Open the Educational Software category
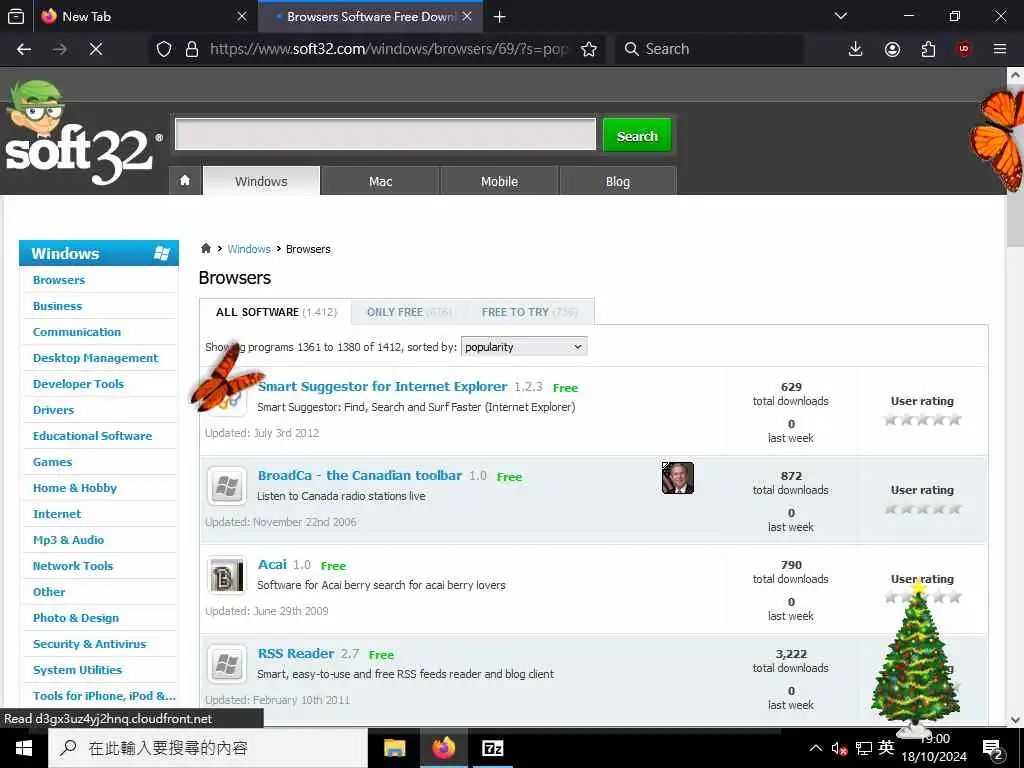 coord(92,436)
